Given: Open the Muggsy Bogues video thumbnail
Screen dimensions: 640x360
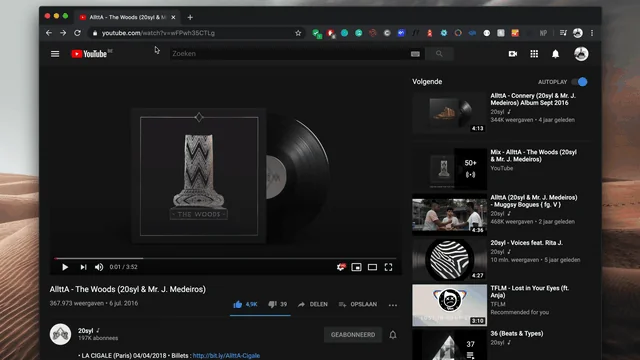Looking at the screenshot, I should point(449,215).
